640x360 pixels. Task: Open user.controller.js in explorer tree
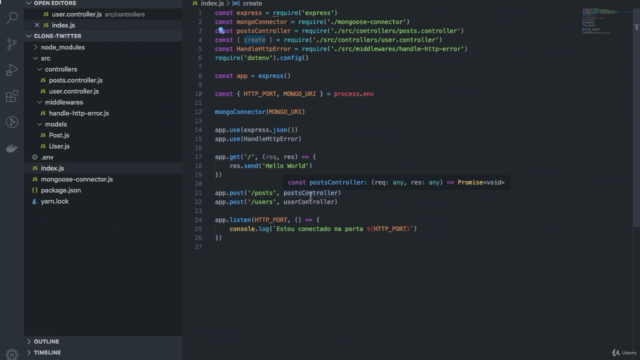pyautogui.click(x=73, y=91)
